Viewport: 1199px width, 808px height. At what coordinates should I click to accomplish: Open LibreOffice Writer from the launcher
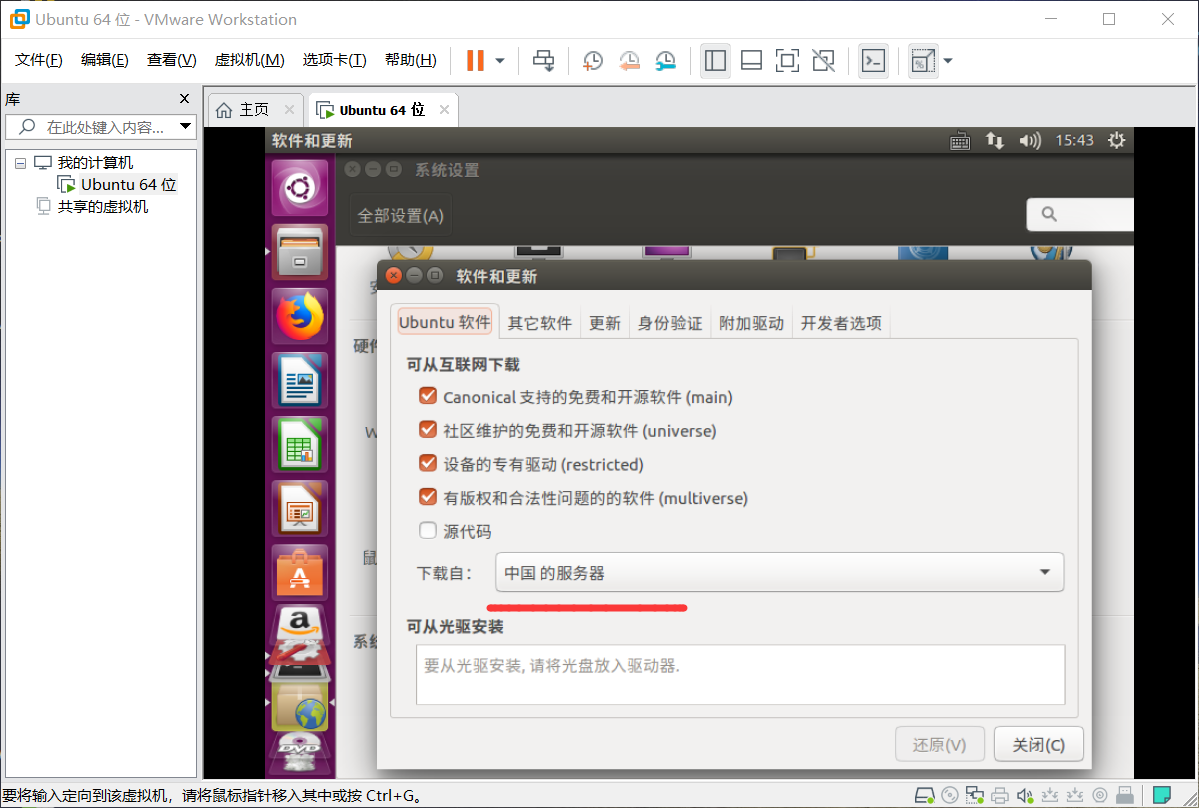(x=300, y=380)
